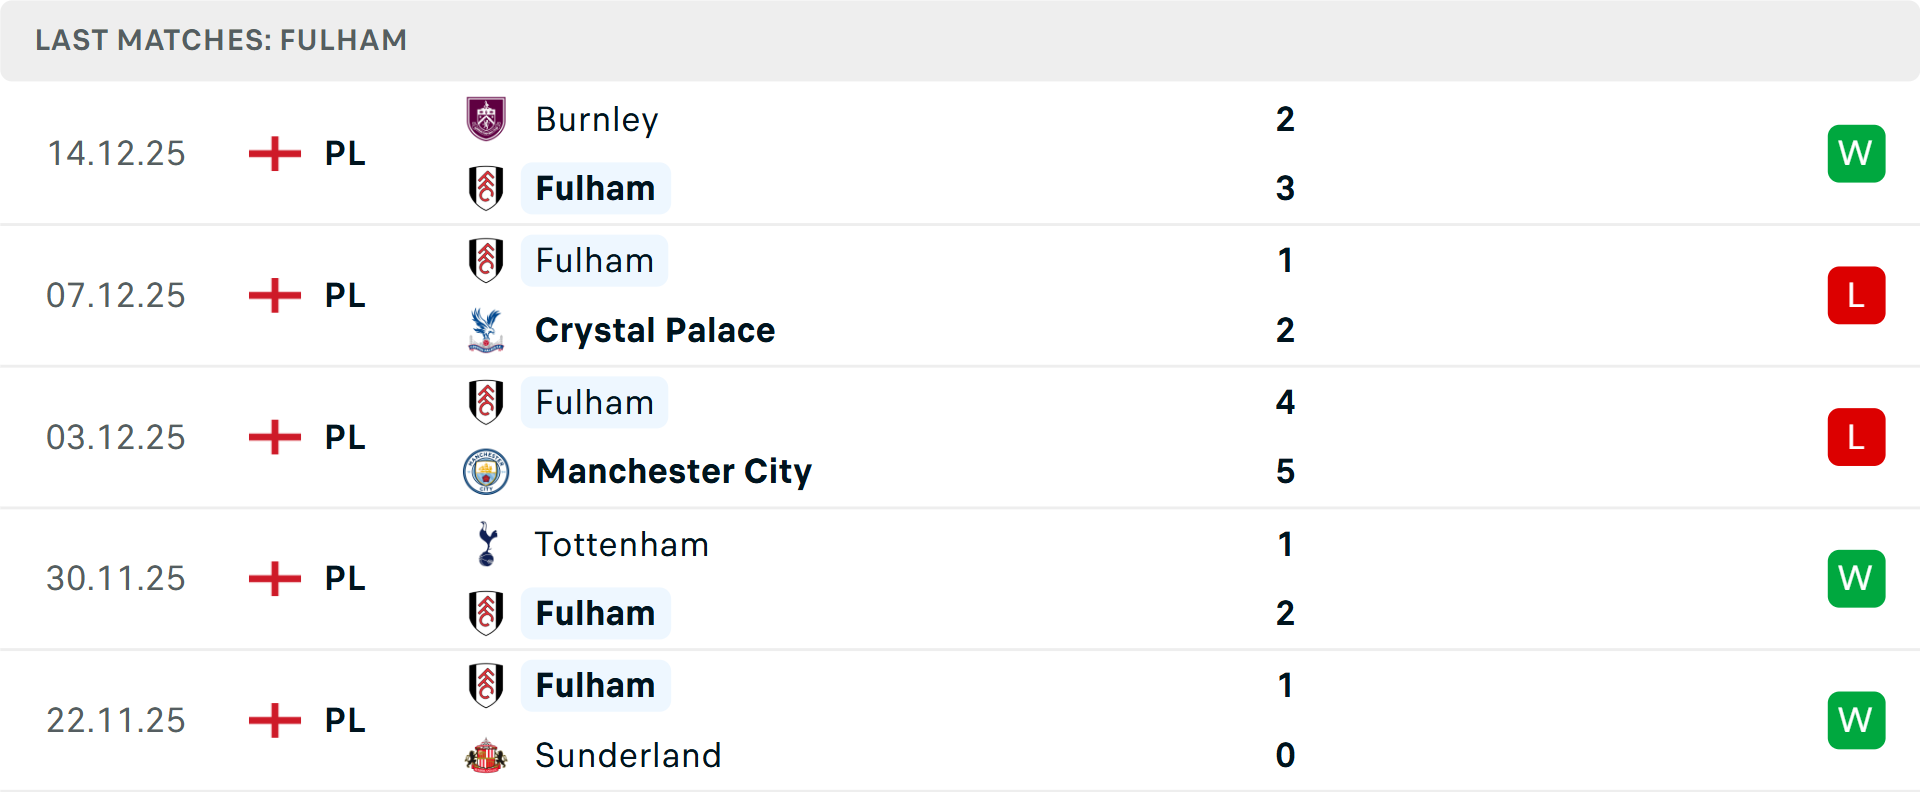This screenshot has height=792, width=1920.
Task: Click the Crystal Palace club crest
Action: [x=486, y=330]
